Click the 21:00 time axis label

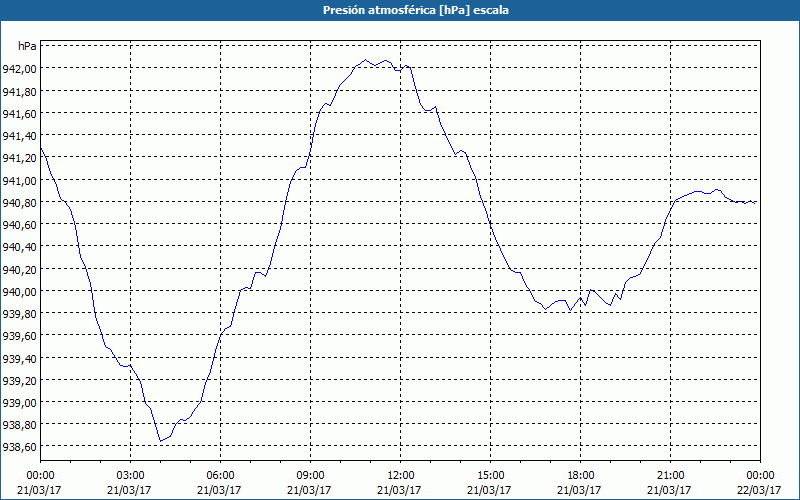[670, 476]
